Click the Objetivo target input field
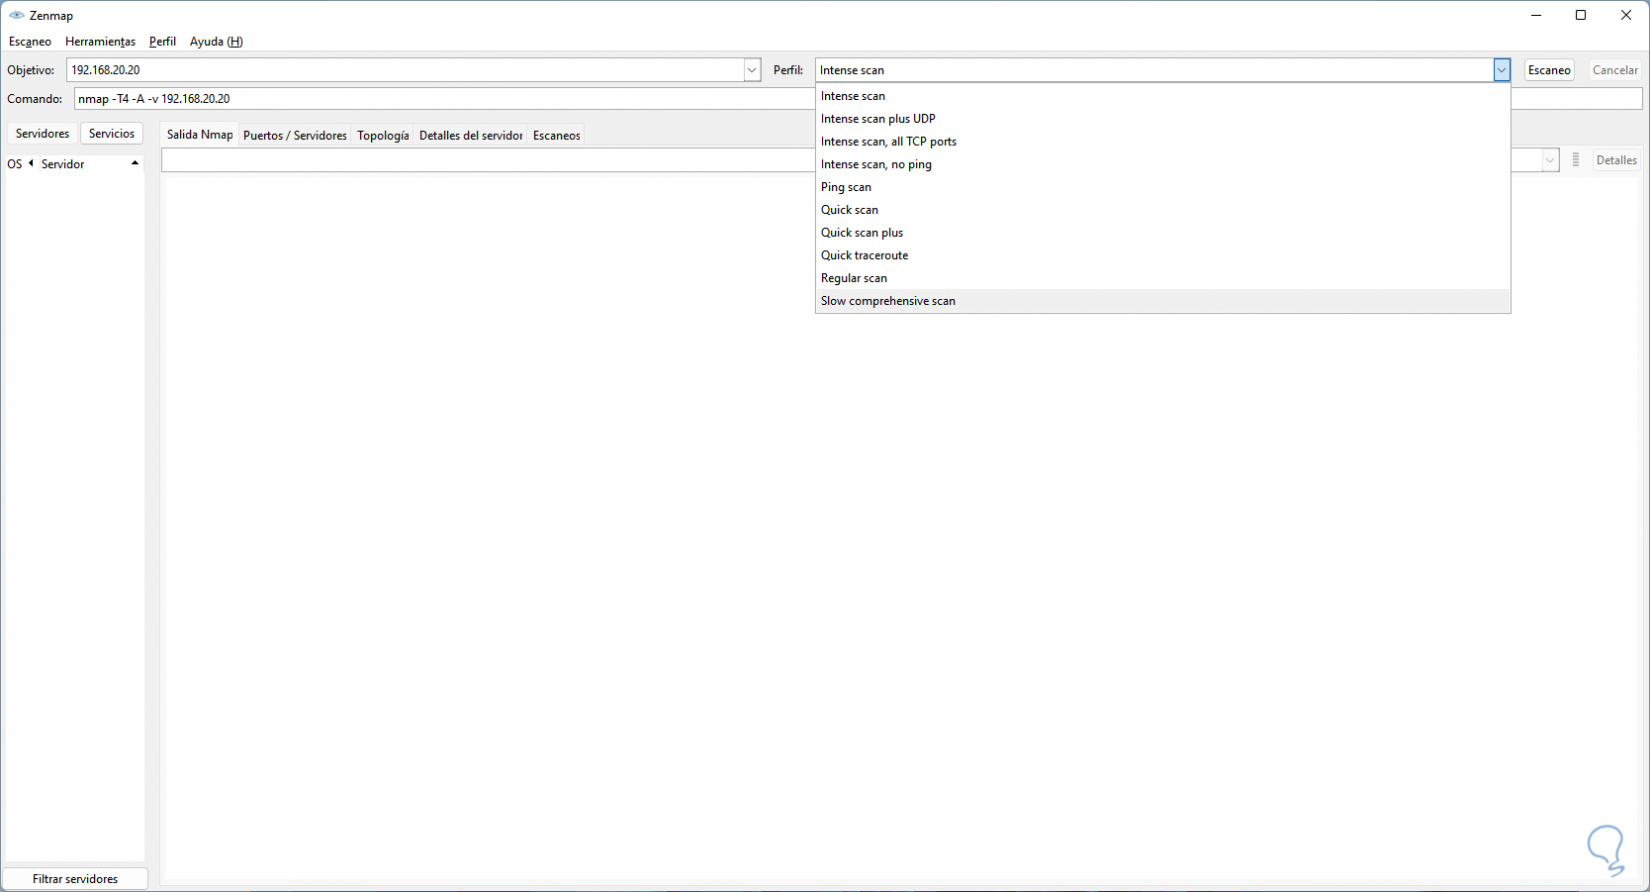This screenshot has height=892, width=1650. (x=405, y=70)
